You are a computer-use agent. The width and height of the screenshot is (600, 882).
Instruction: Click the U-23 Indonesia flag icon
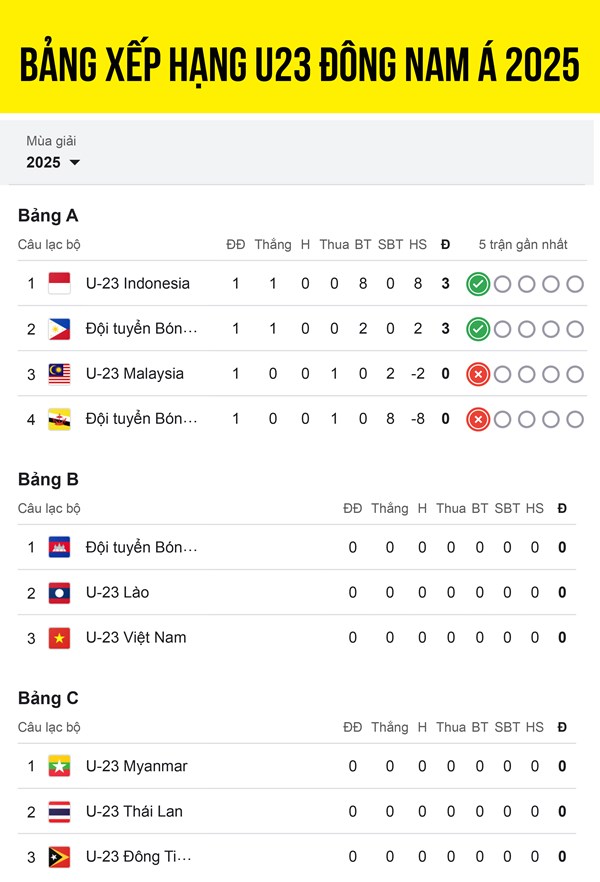(x=59, y=283)
